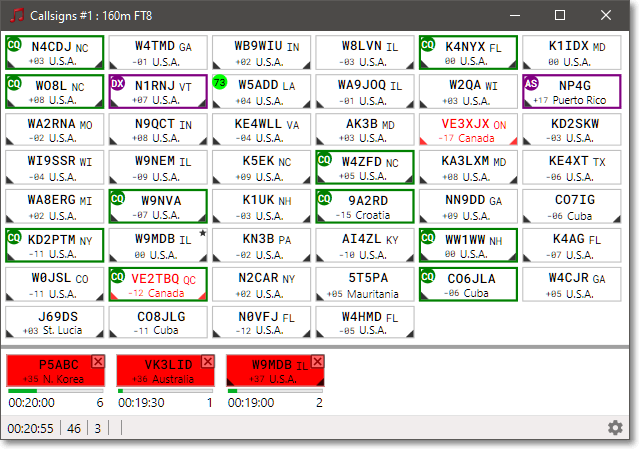Click the progress bar under P5ABC
The image size is (639, 449).
tap(55, 391)
